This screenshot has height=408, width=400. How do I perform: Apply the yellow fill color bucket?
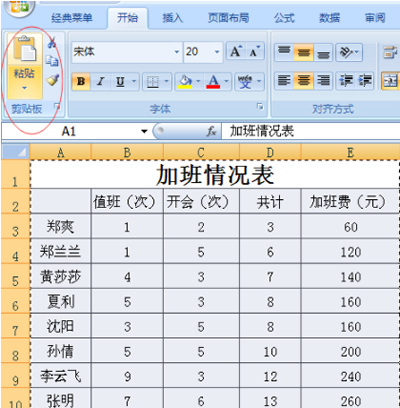185,81
